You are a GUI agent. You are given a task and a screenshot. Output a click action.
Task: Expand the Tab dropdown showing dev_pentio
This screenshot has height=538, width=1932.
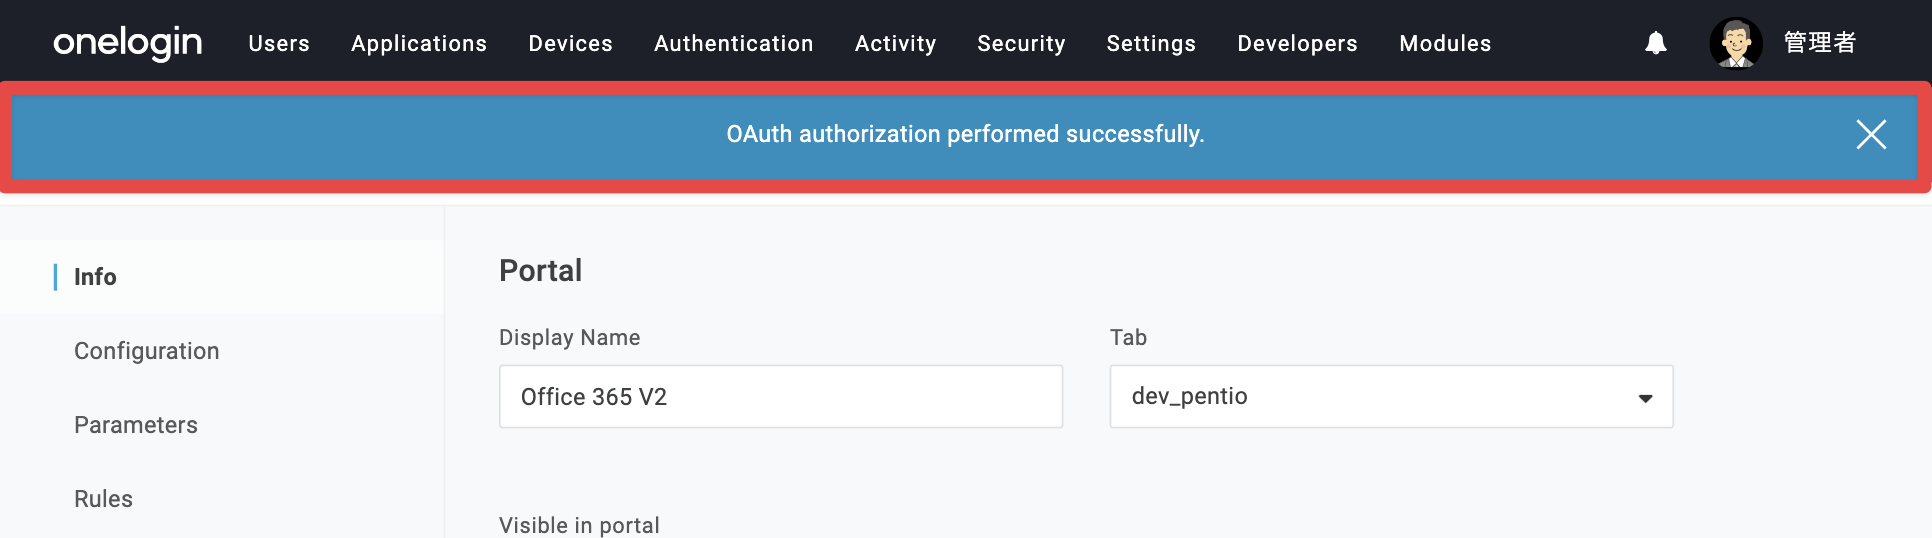1391,396
